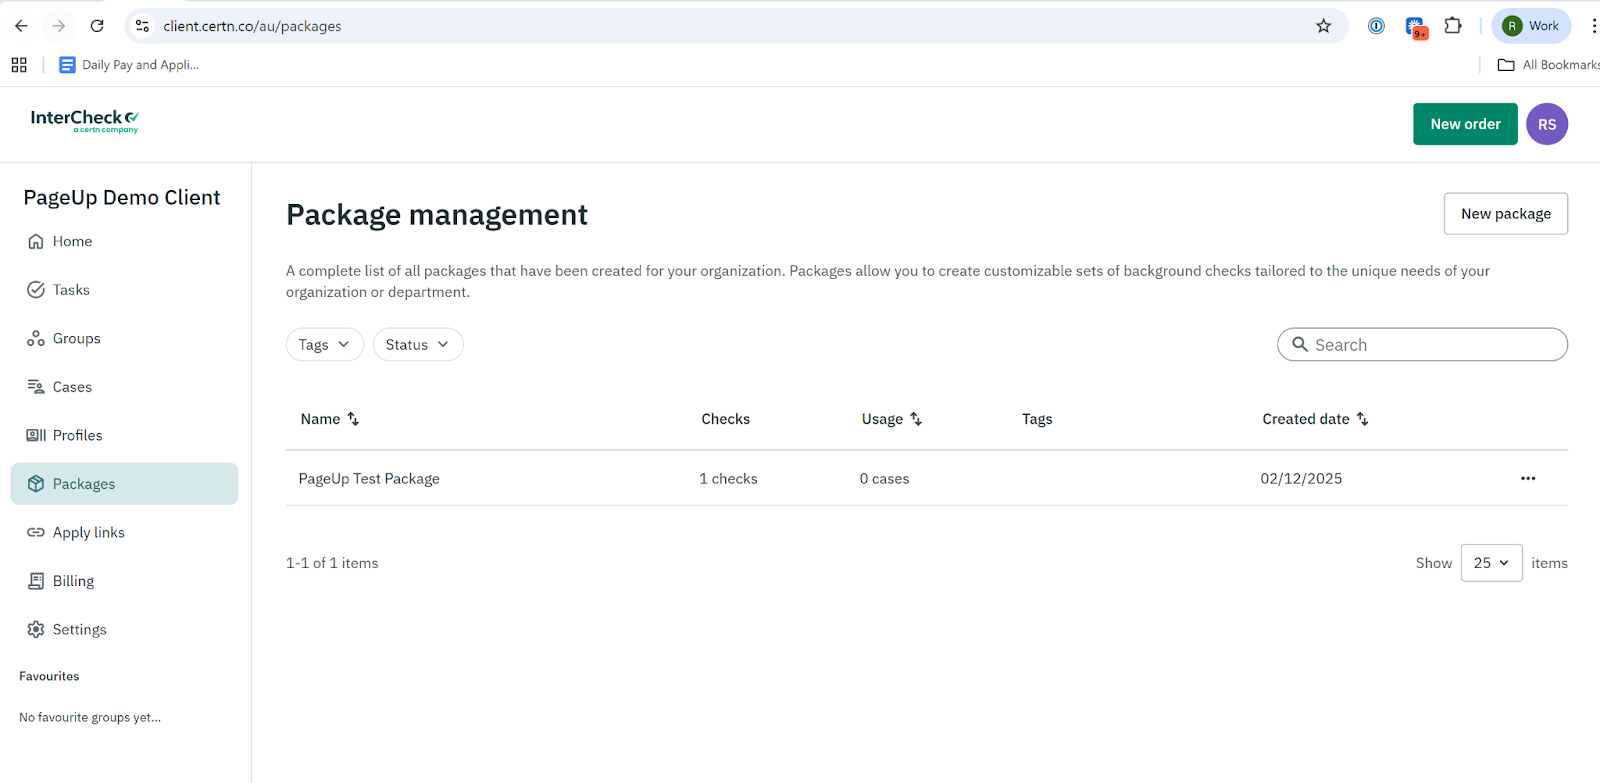Viewport: 1600px width, 783px height.
Task: Open Settings from the sidebar
Action: tap(79, 629)
